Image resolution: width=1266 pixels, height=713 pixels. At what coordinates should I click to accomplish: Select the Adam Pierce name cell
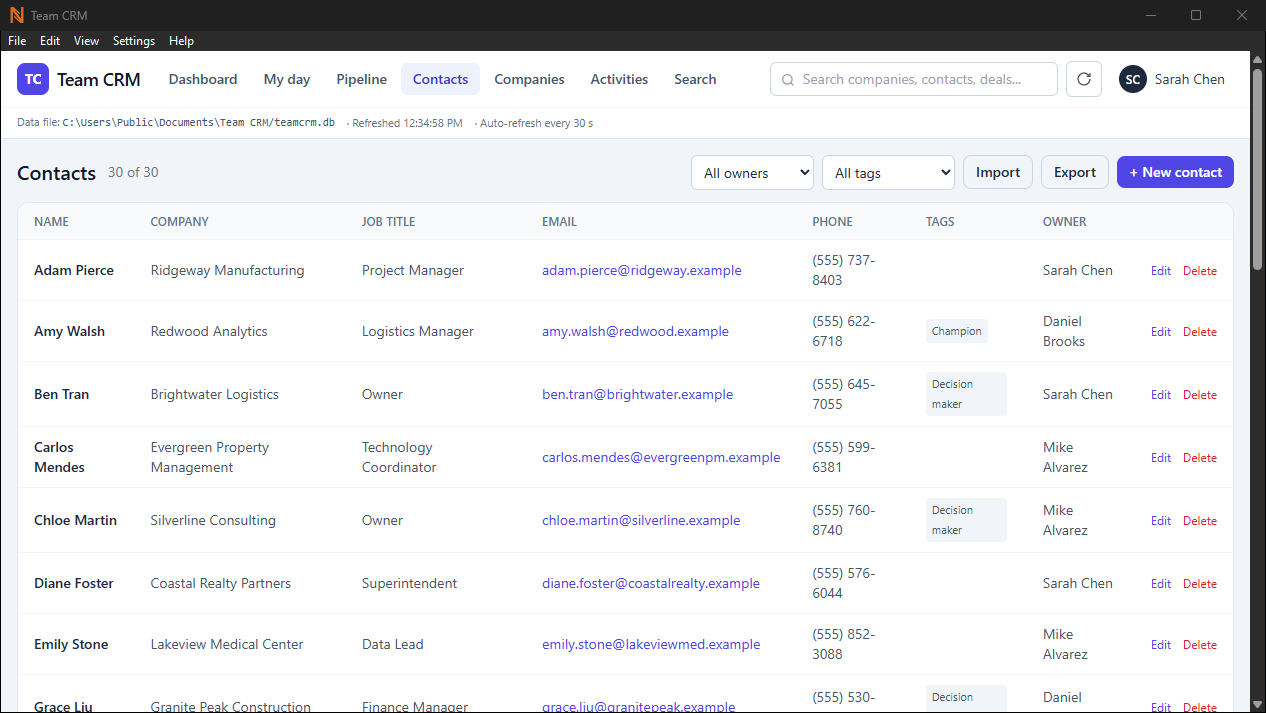[74, 270]
